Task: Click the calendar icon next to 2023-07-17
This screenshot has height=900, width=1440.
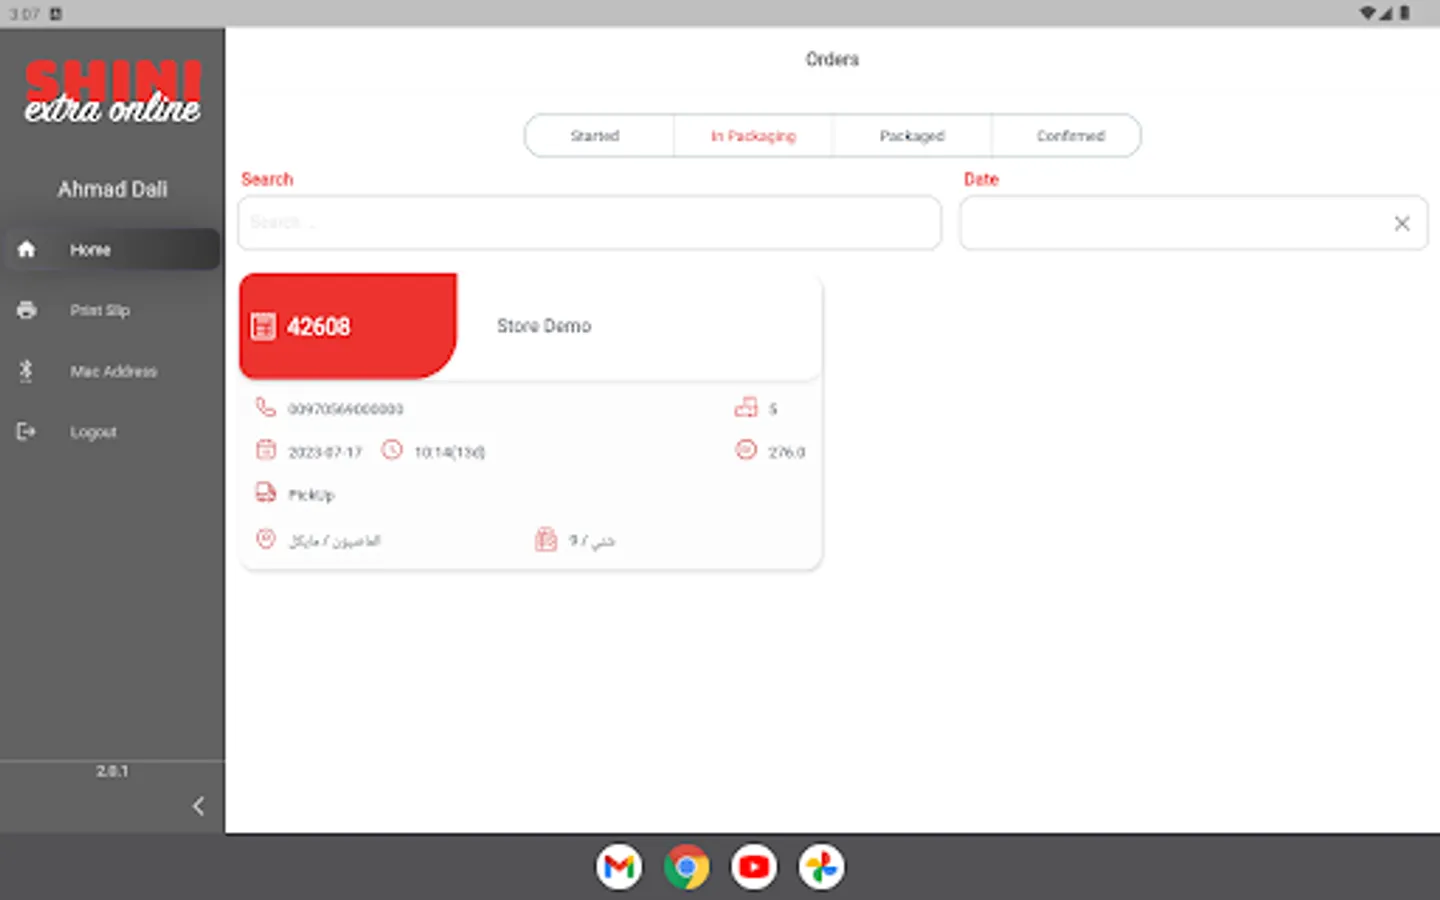Action: click(265, 450)
